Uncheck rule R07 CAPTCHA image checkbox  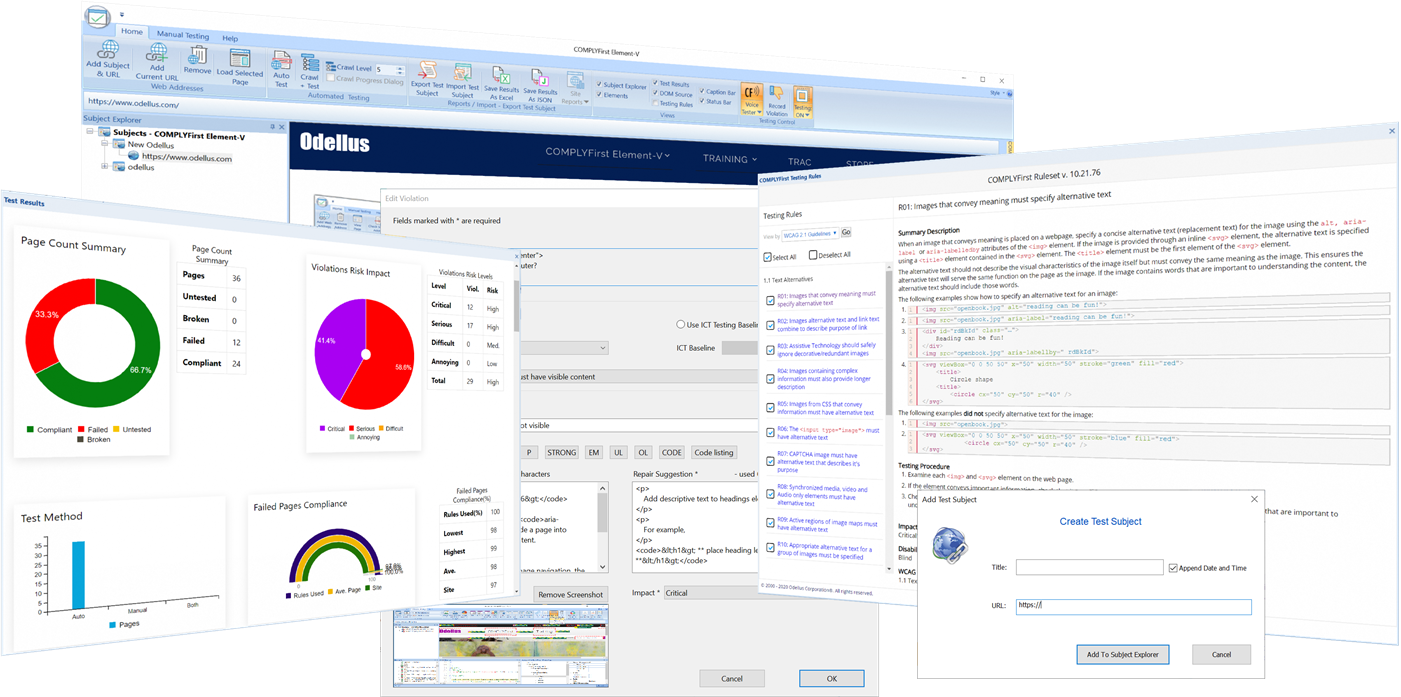(769, 462)
